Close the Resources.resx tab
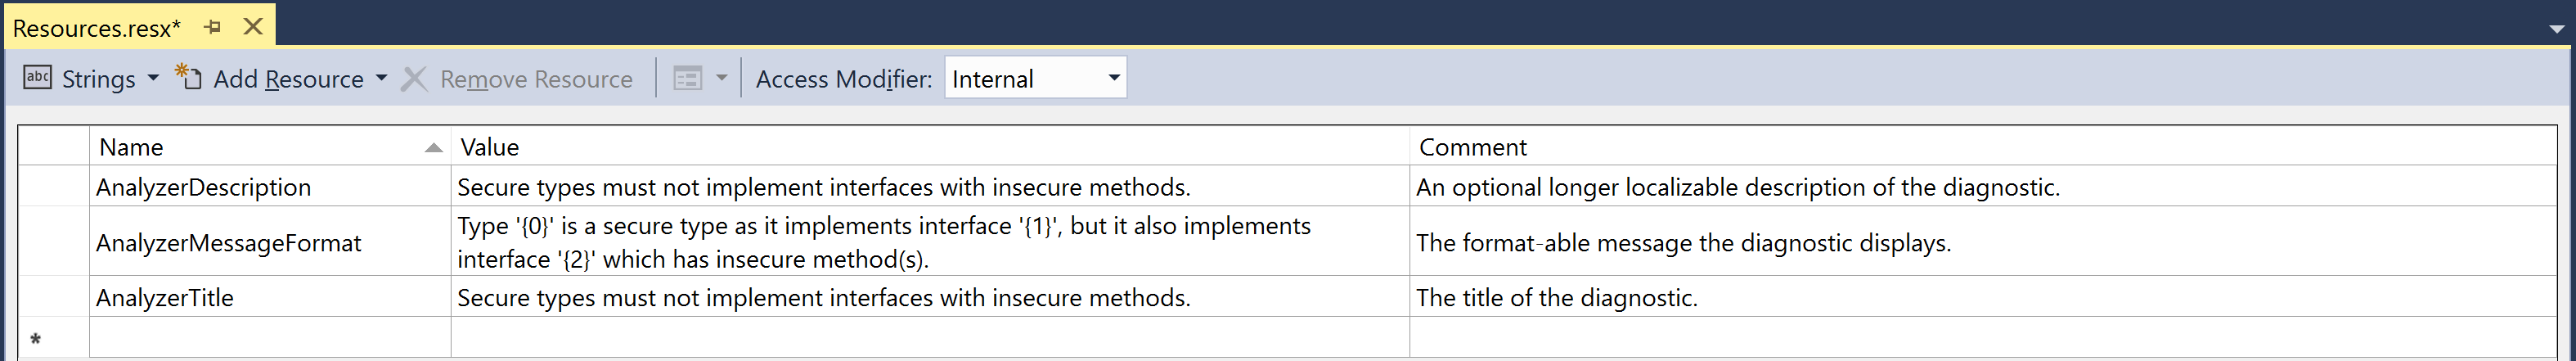 [x=253, y=26]
